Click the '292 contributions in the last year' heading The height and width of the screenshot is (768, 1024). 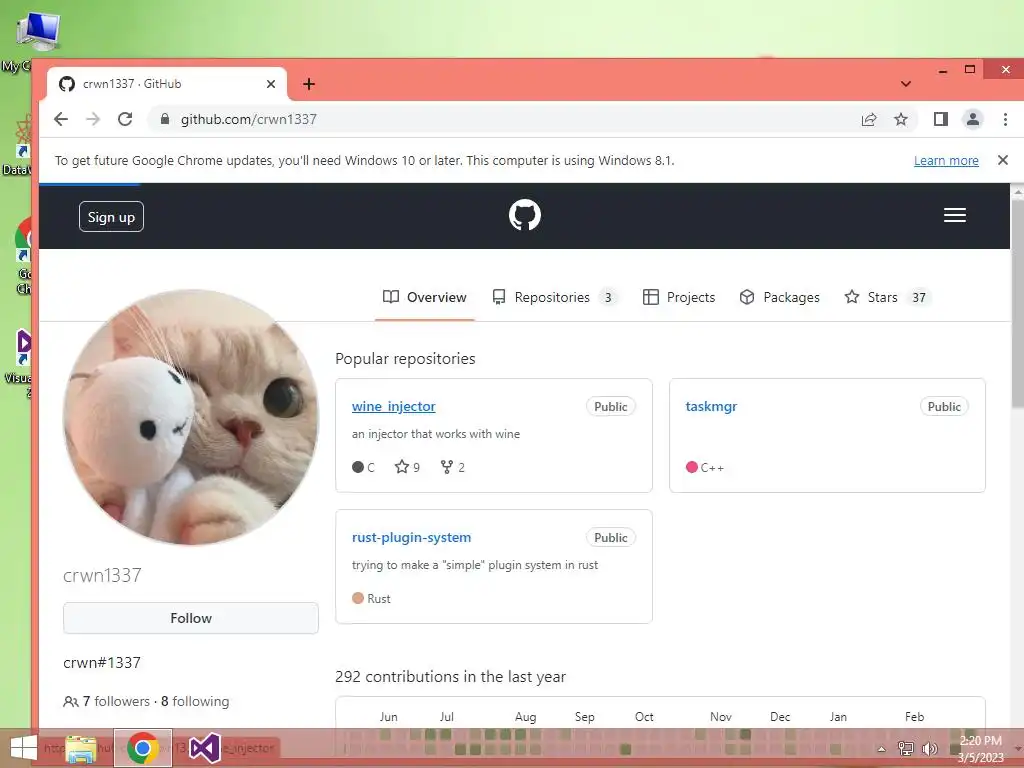point(451,677)
